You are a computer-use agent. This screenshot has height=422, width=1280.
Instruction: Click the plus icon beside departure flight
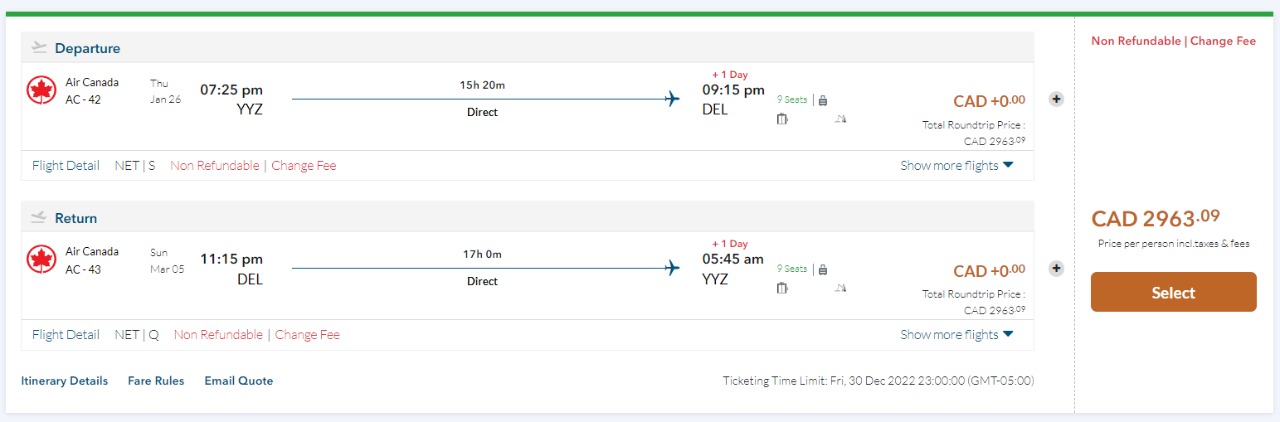[1056, 99]
